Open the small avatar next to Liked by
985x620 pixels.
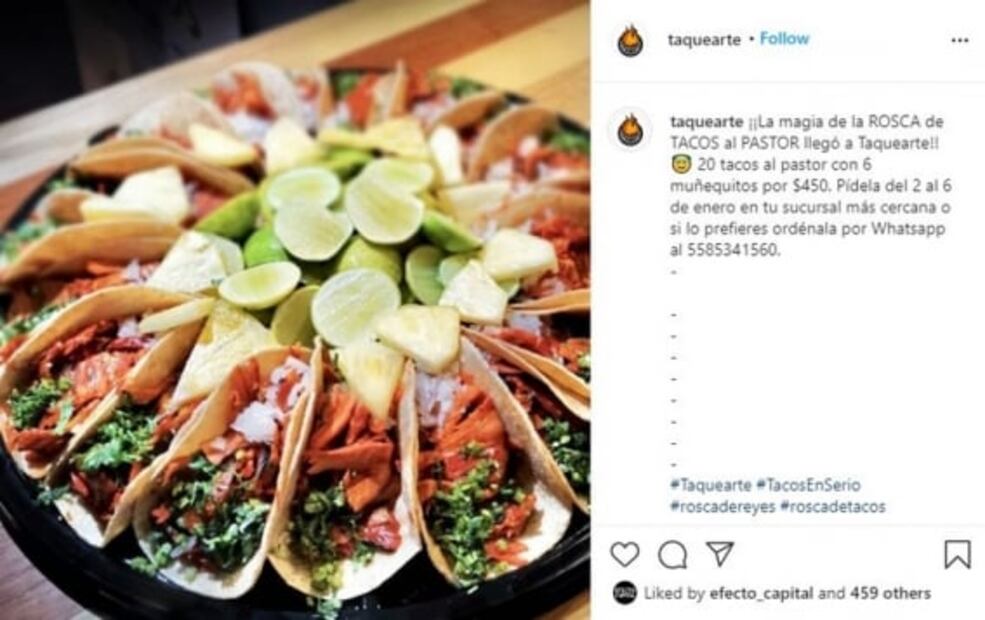tap(624, 593)
